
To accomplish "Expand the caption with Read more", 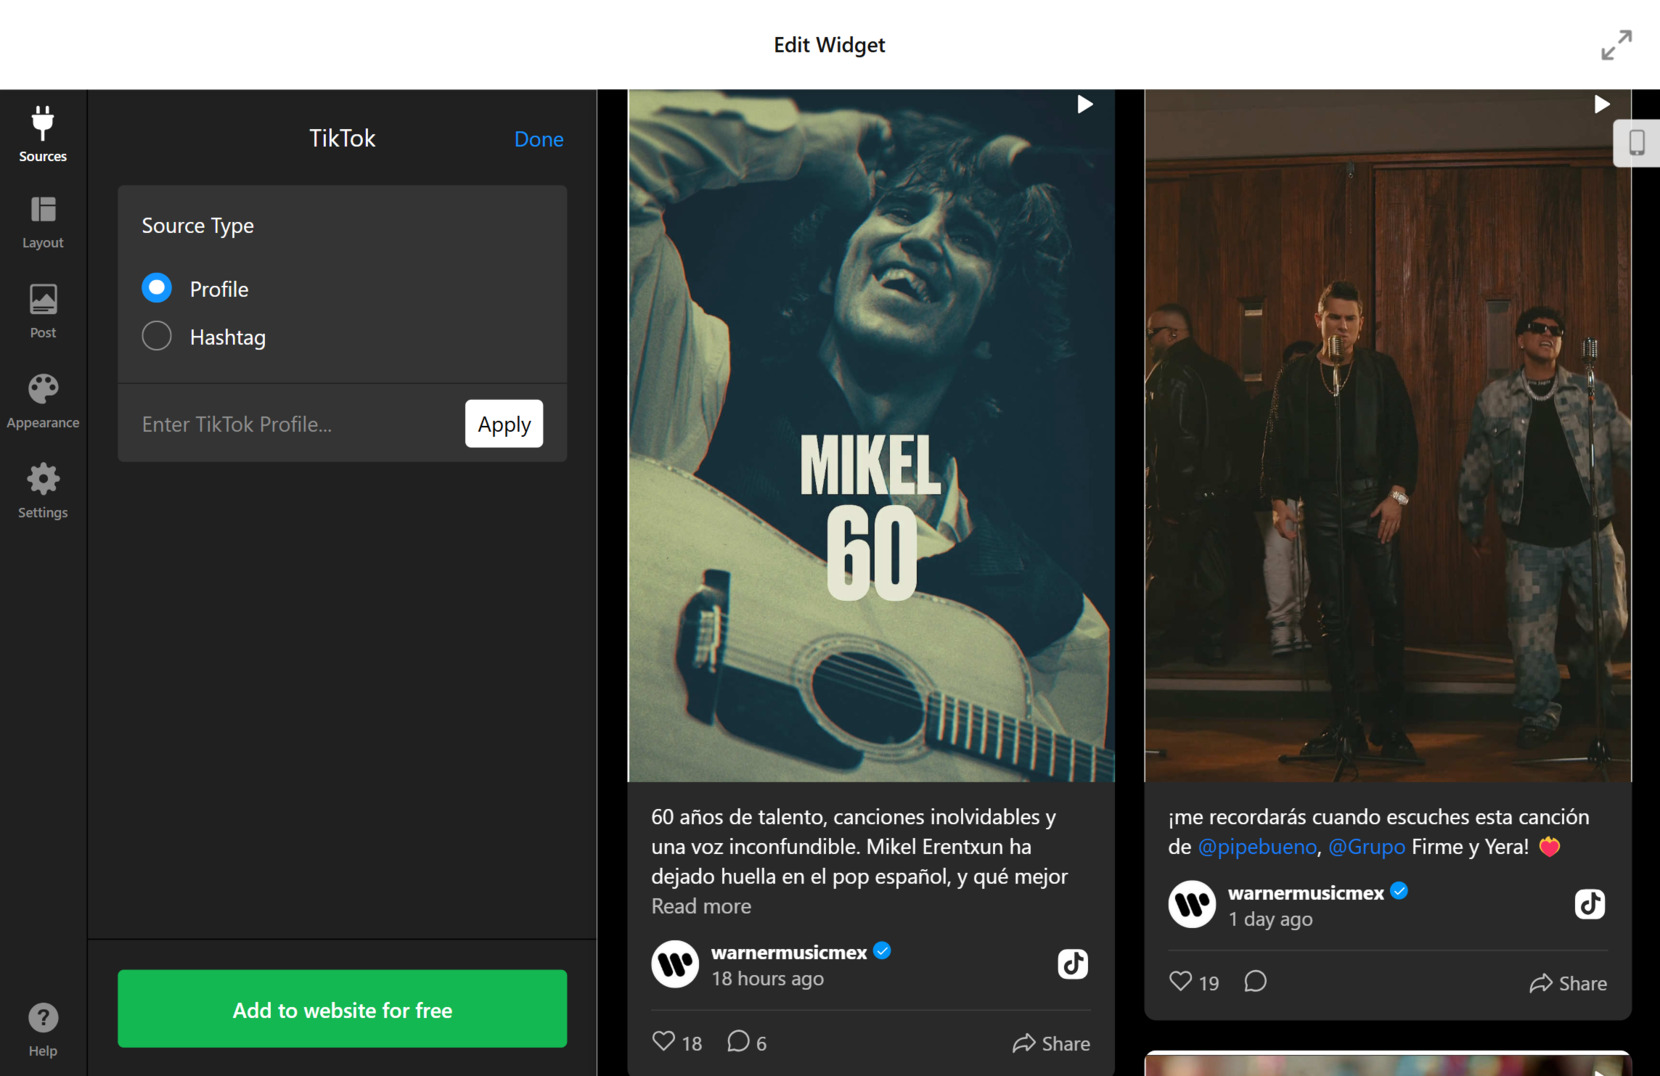I will pos(700,906).
